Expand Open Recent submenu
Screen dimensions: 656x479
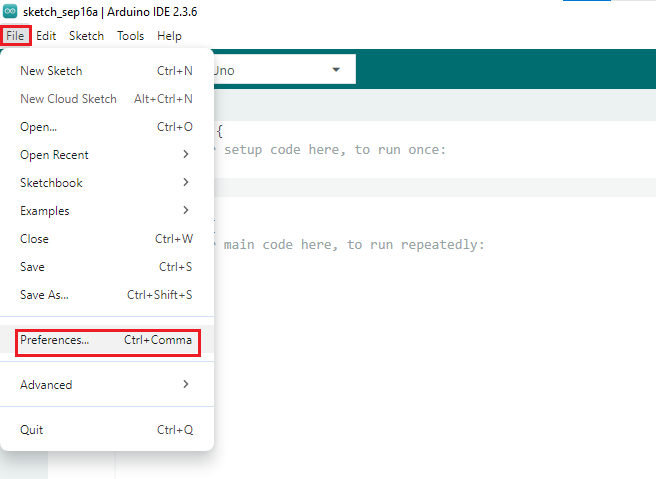pyautogui.click(x=107, y=155)
